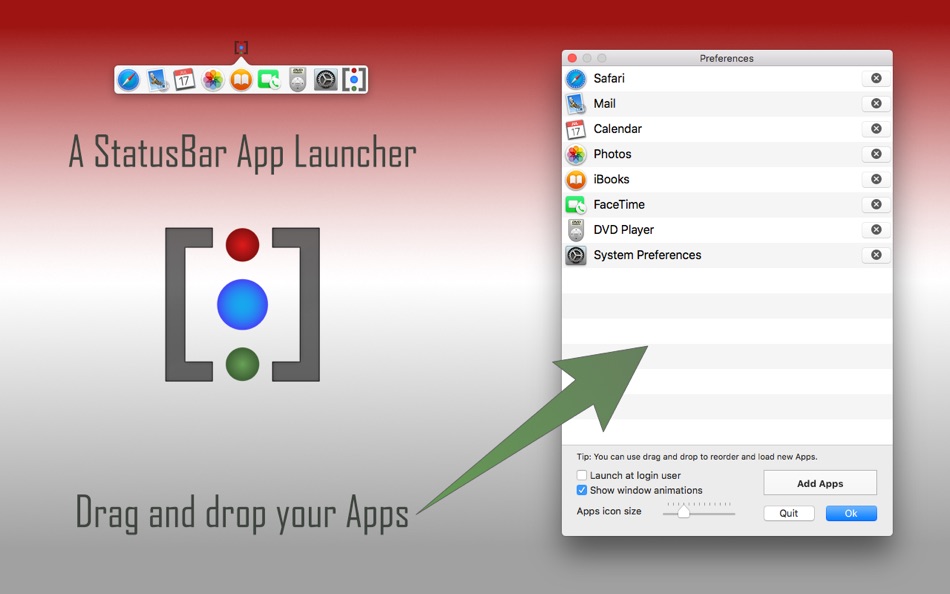Click the Quit button
Image resolution: width=950 pixels, height=594 pixels.
(789, 513)
